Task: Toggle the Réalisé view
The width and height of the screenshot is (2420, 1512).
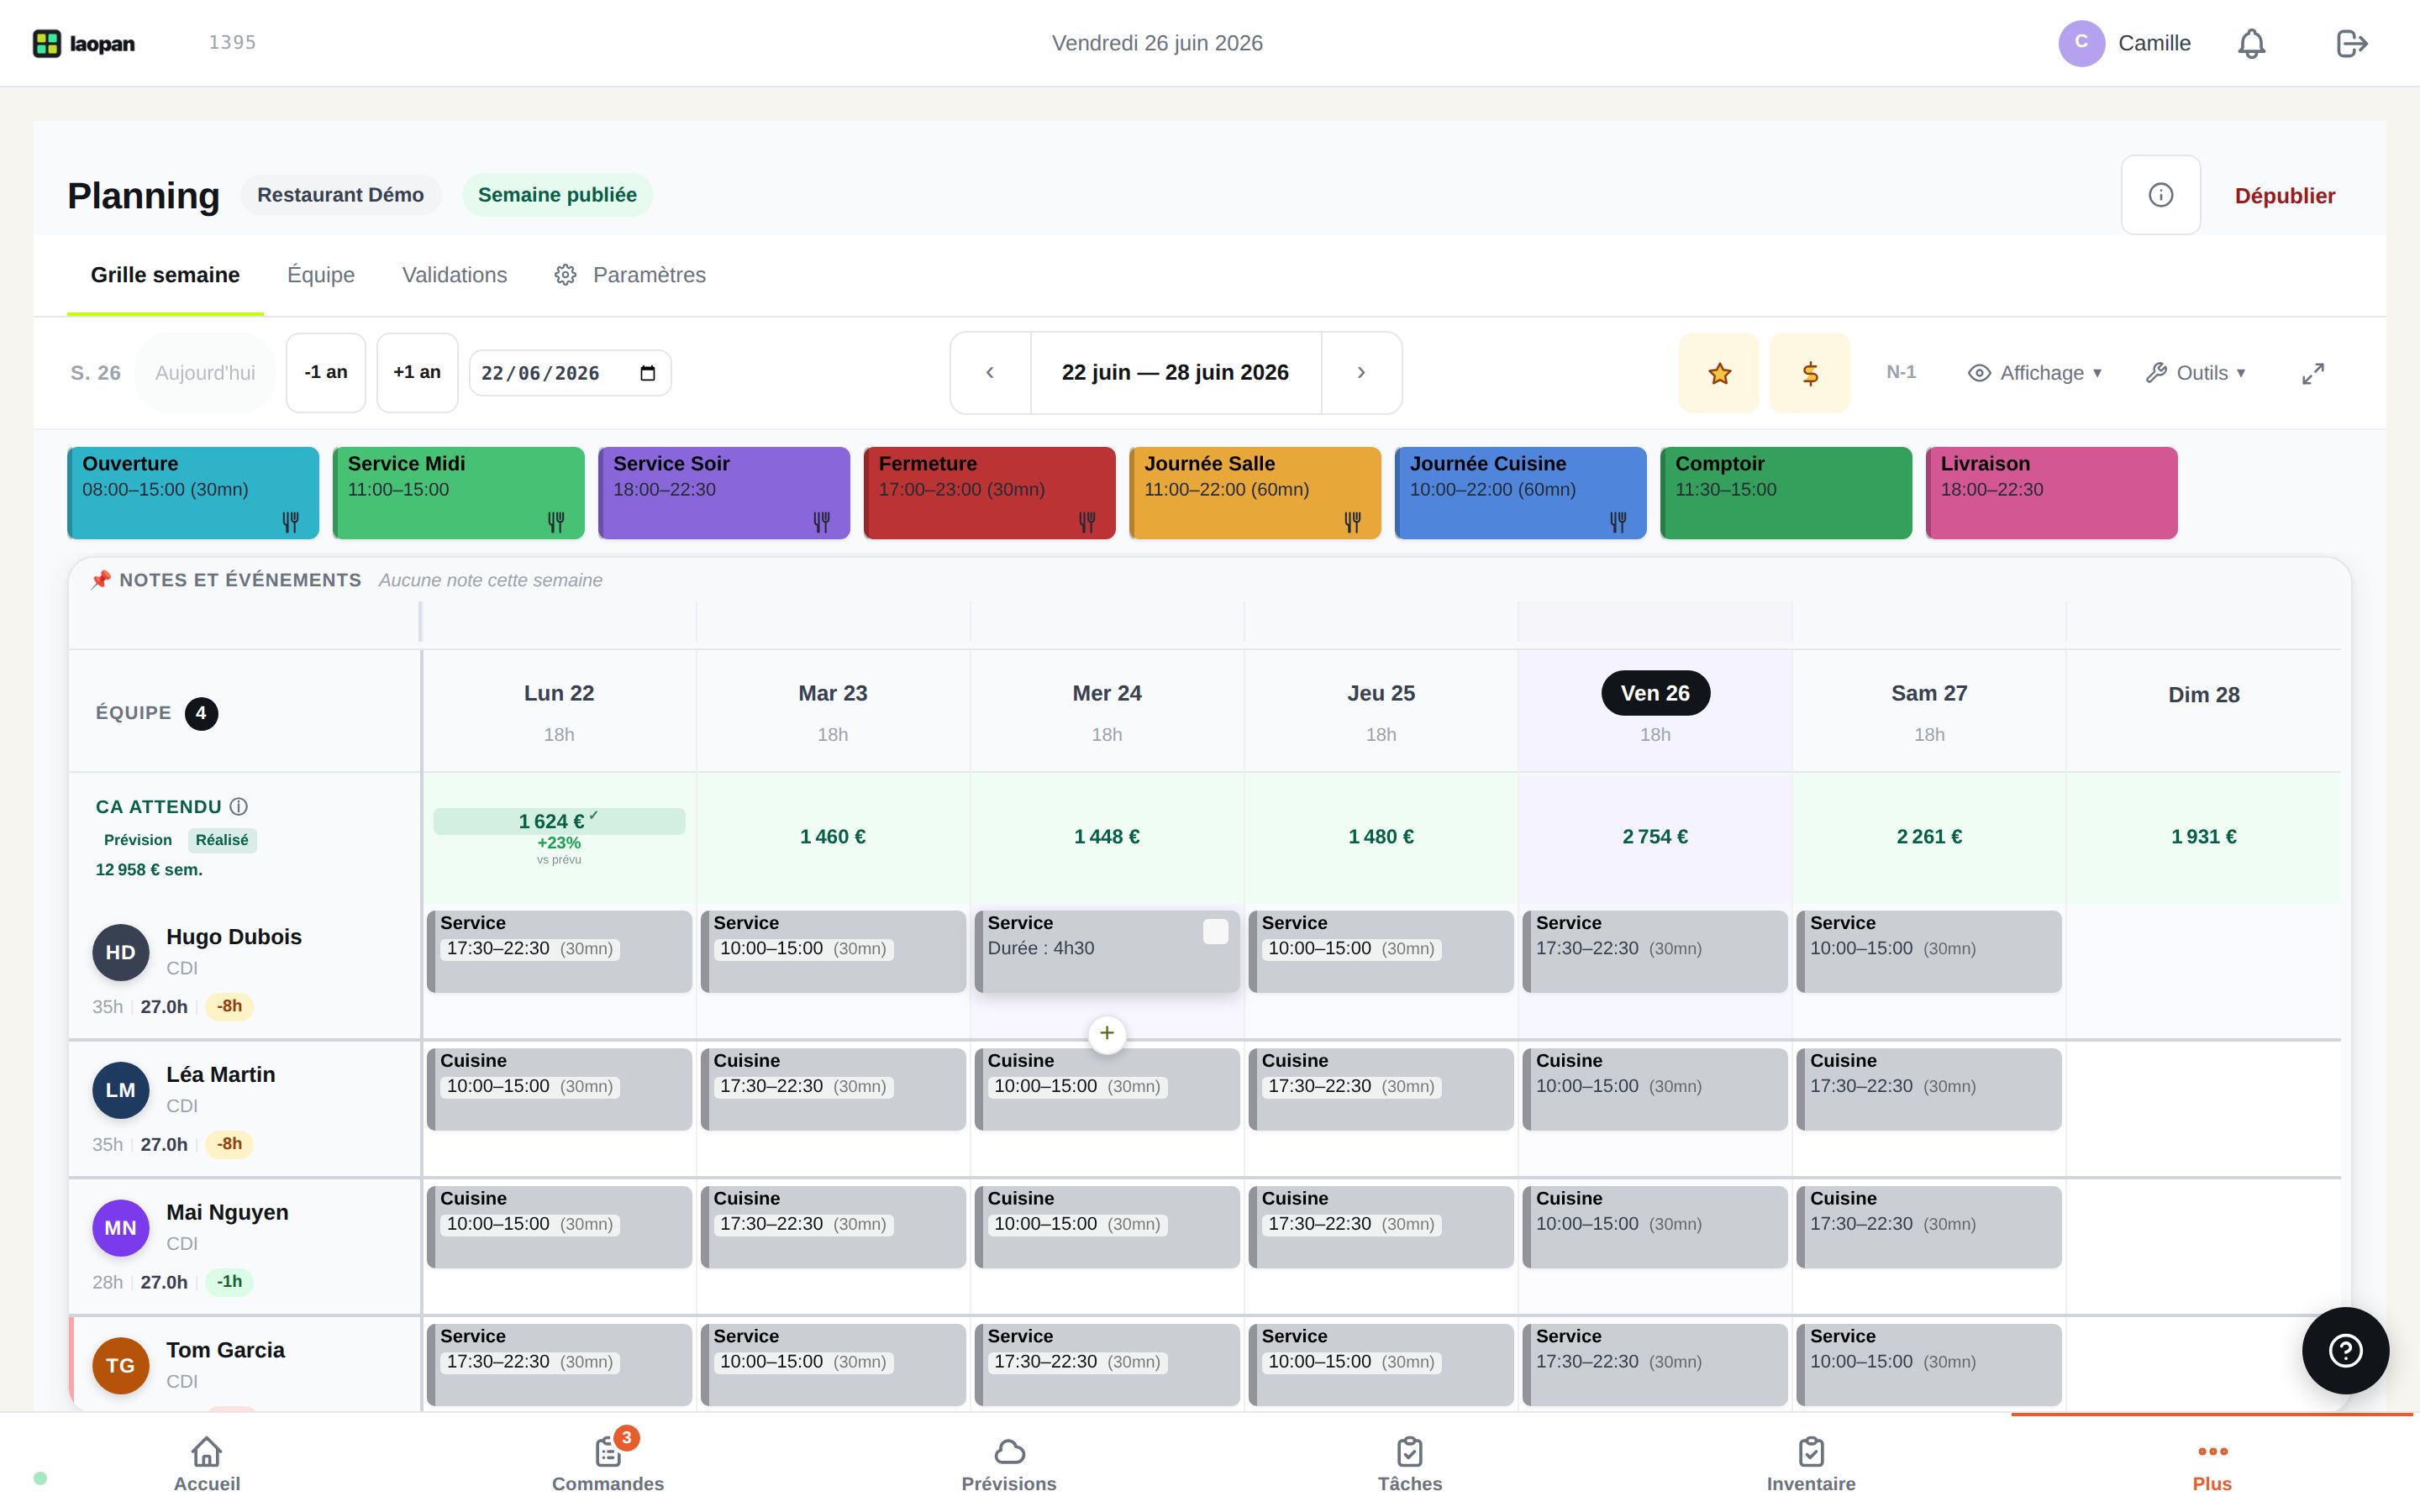Action: pos(222,840)
